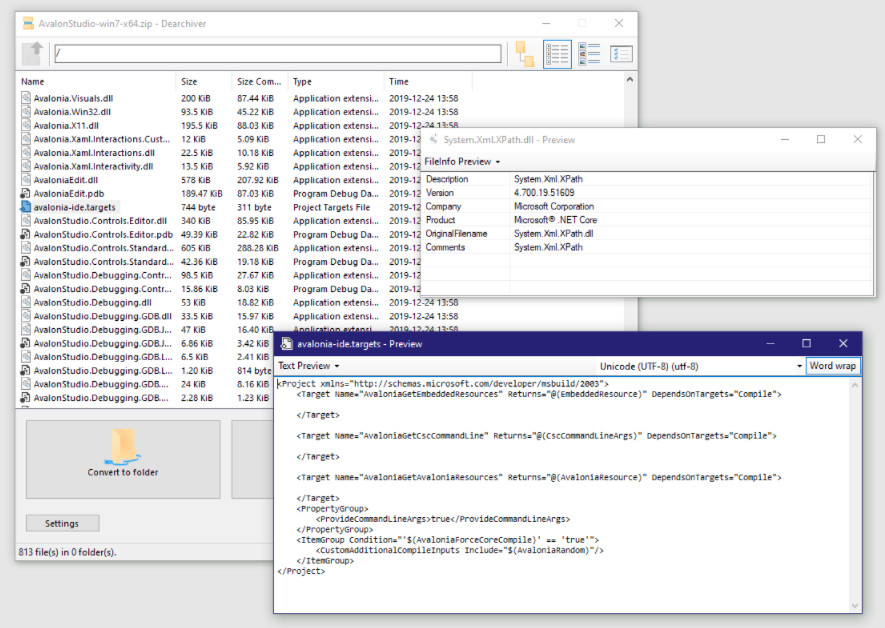
Task: Click the AvalonStudio.Debugging.dll file icon
Action: coord(25,302)
